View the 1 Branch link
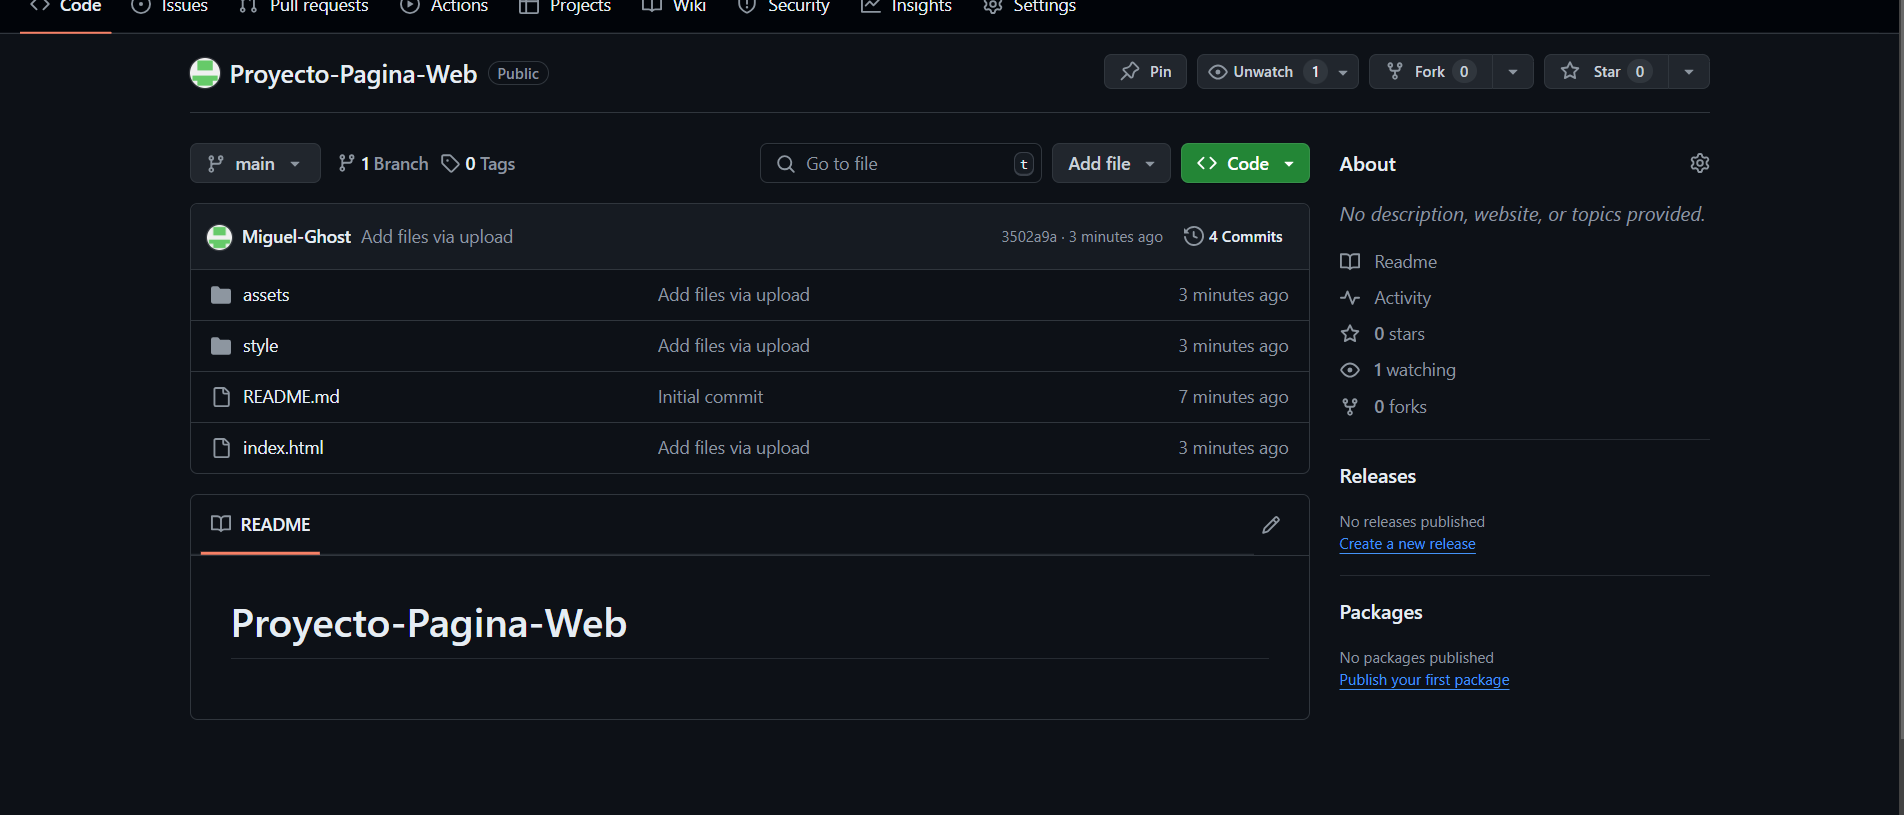Image resolution: width=1904 pixels, height=815 pixels. point(383,163)
